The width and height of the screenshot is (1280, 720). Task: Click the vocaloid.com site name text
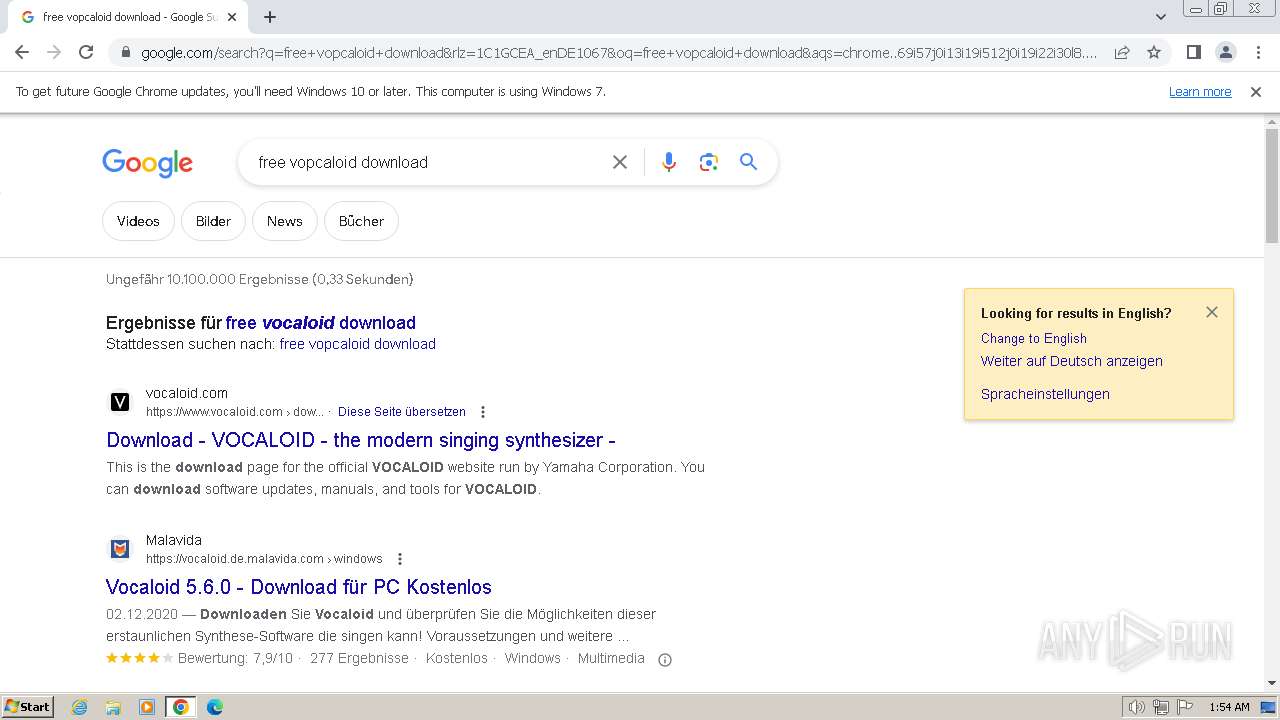187,393
